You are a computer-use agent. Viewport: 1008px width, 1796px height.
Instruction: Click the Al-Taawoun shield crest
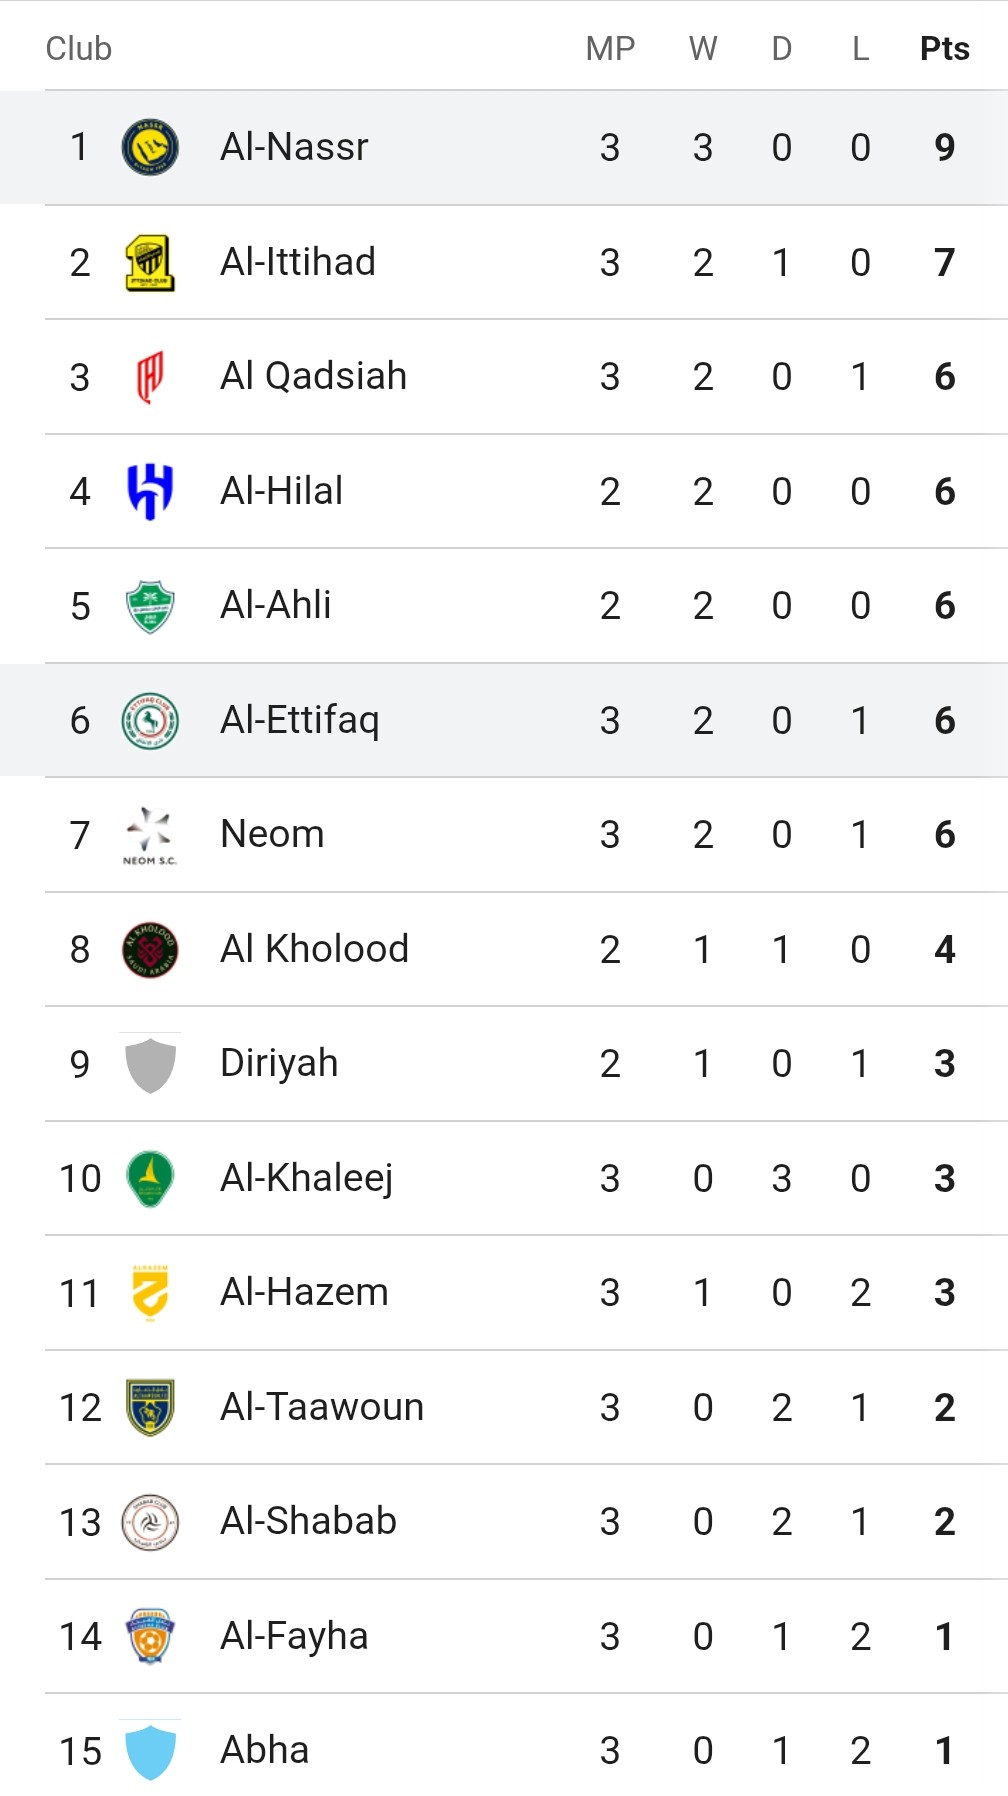(150, 1408)
